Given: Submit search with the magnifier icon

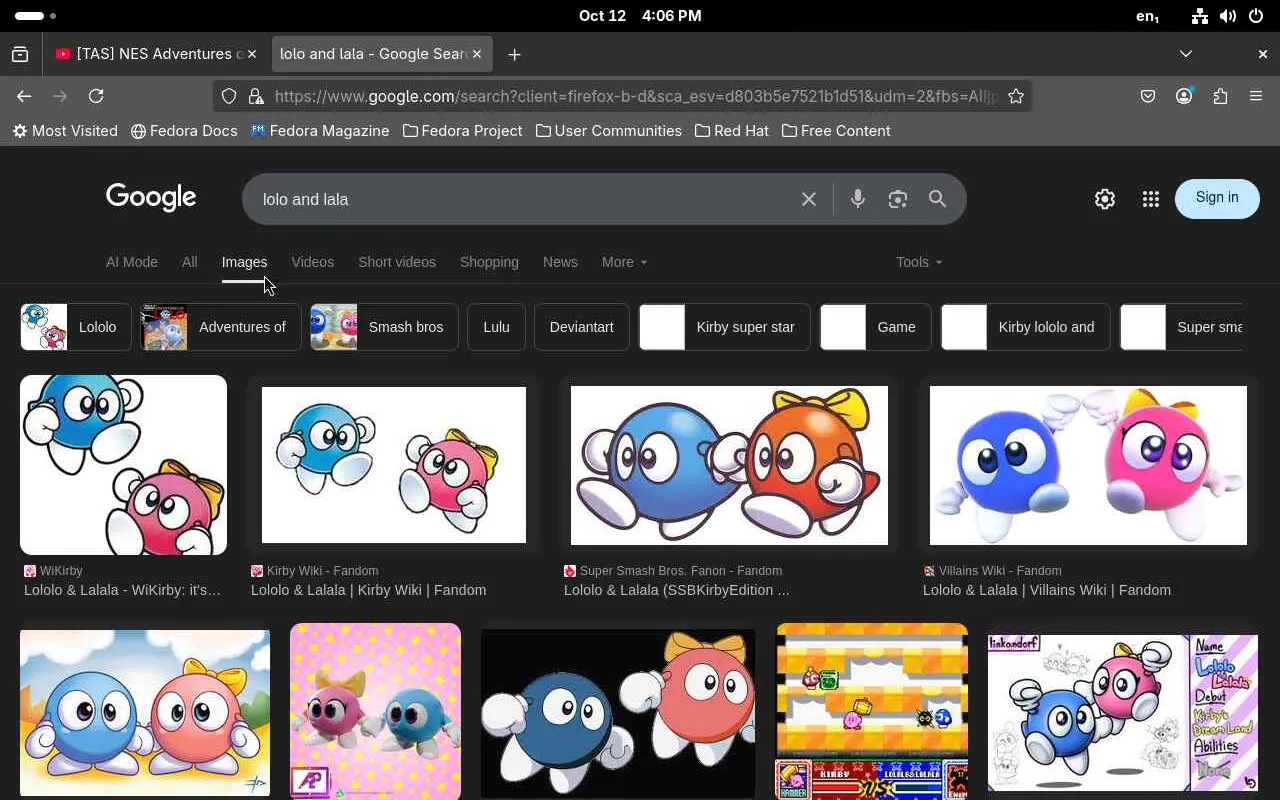Looking at the screenshot, I should [x=937, y=199].
